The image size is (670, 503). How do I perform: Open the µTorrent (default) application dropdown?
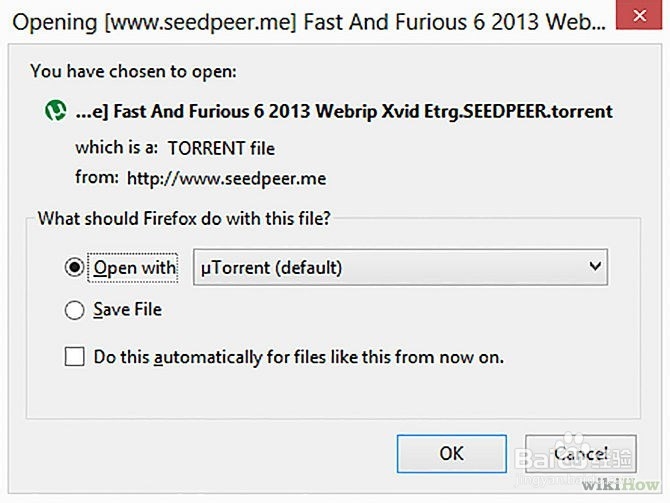point(399,267)
